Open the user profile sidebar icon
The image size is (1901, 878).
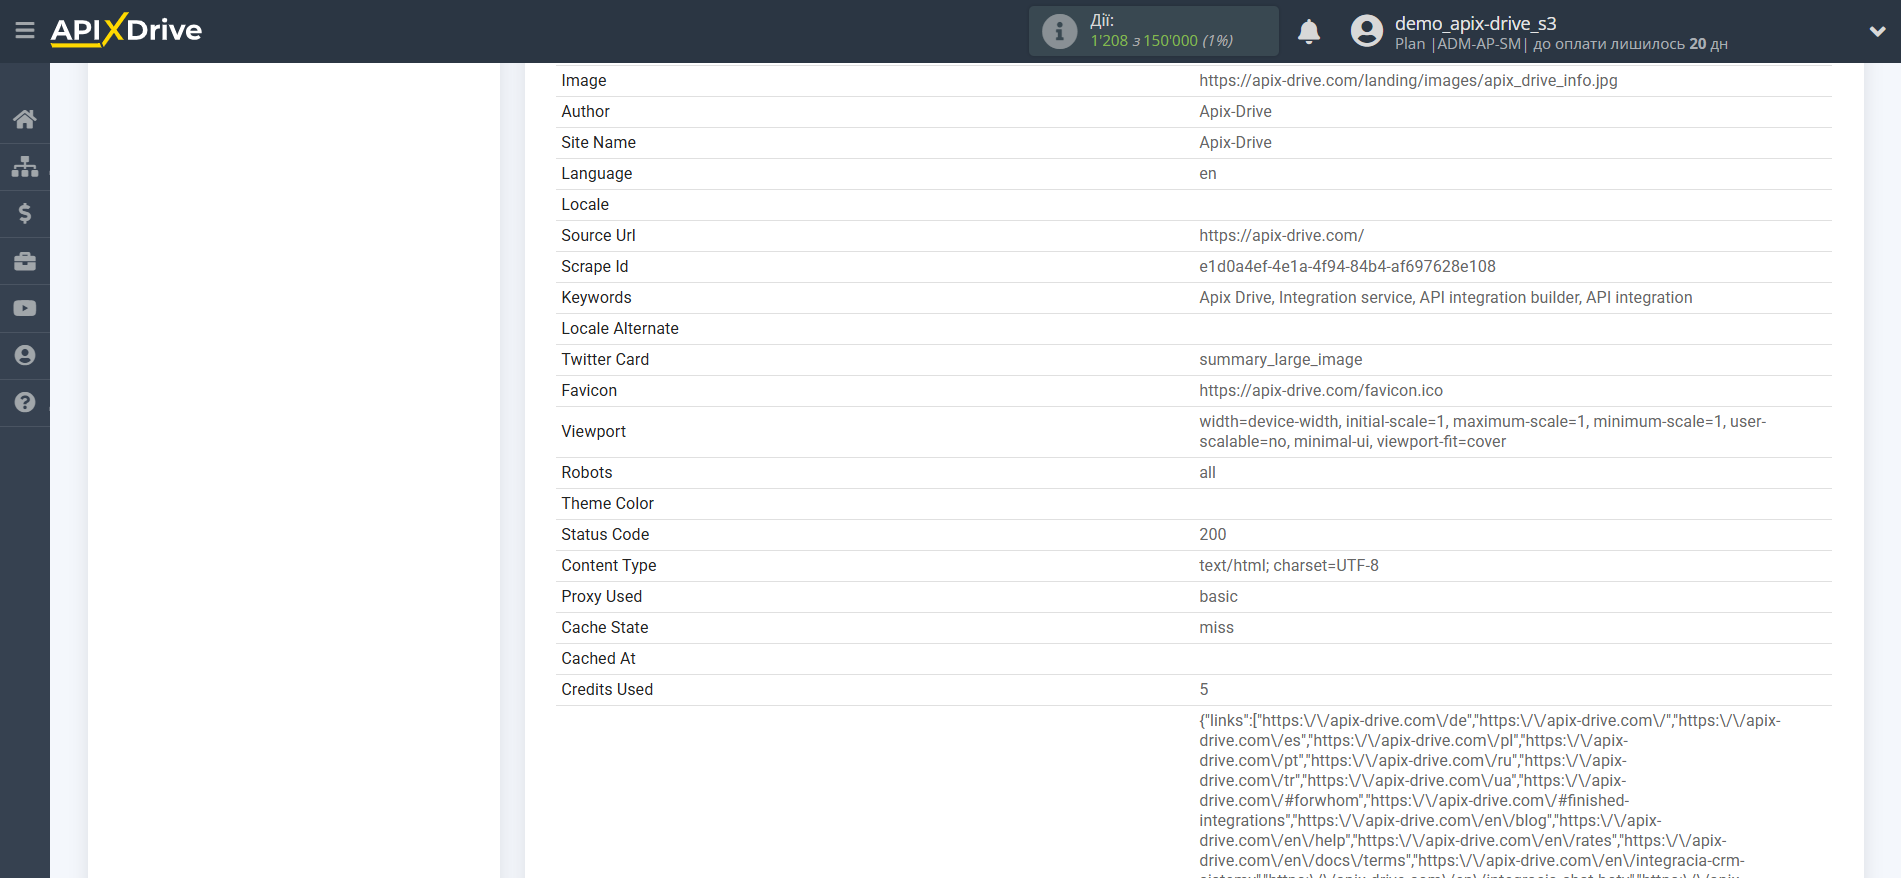(x=25, y=355)
